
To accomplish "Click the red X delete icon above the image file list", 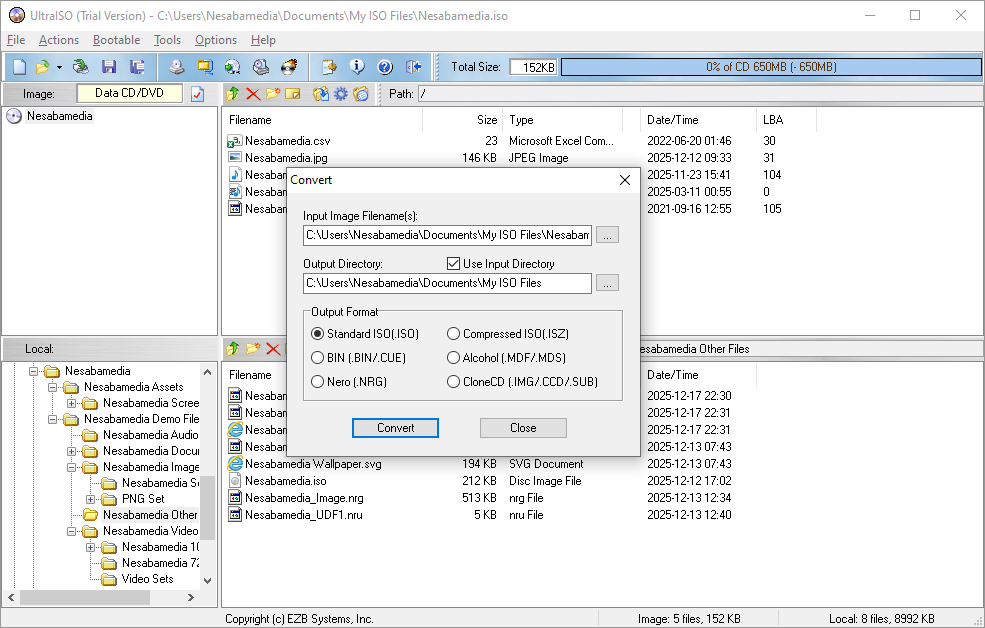I will coord(253,94).
